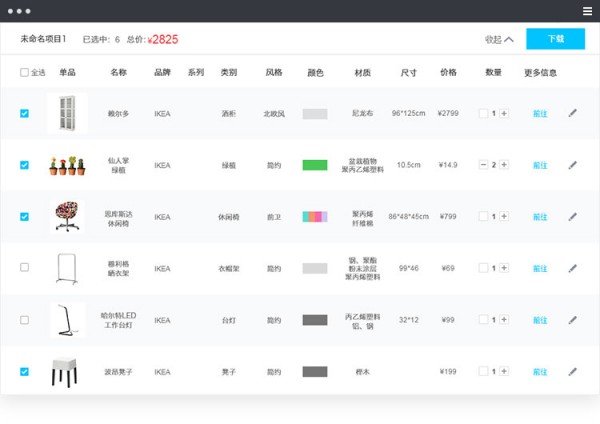Image resolution: width=600 pixels, height=424 pixels.
Task: Click the edit pencil for 波昂凳子 row
Action: coord(573,372)
